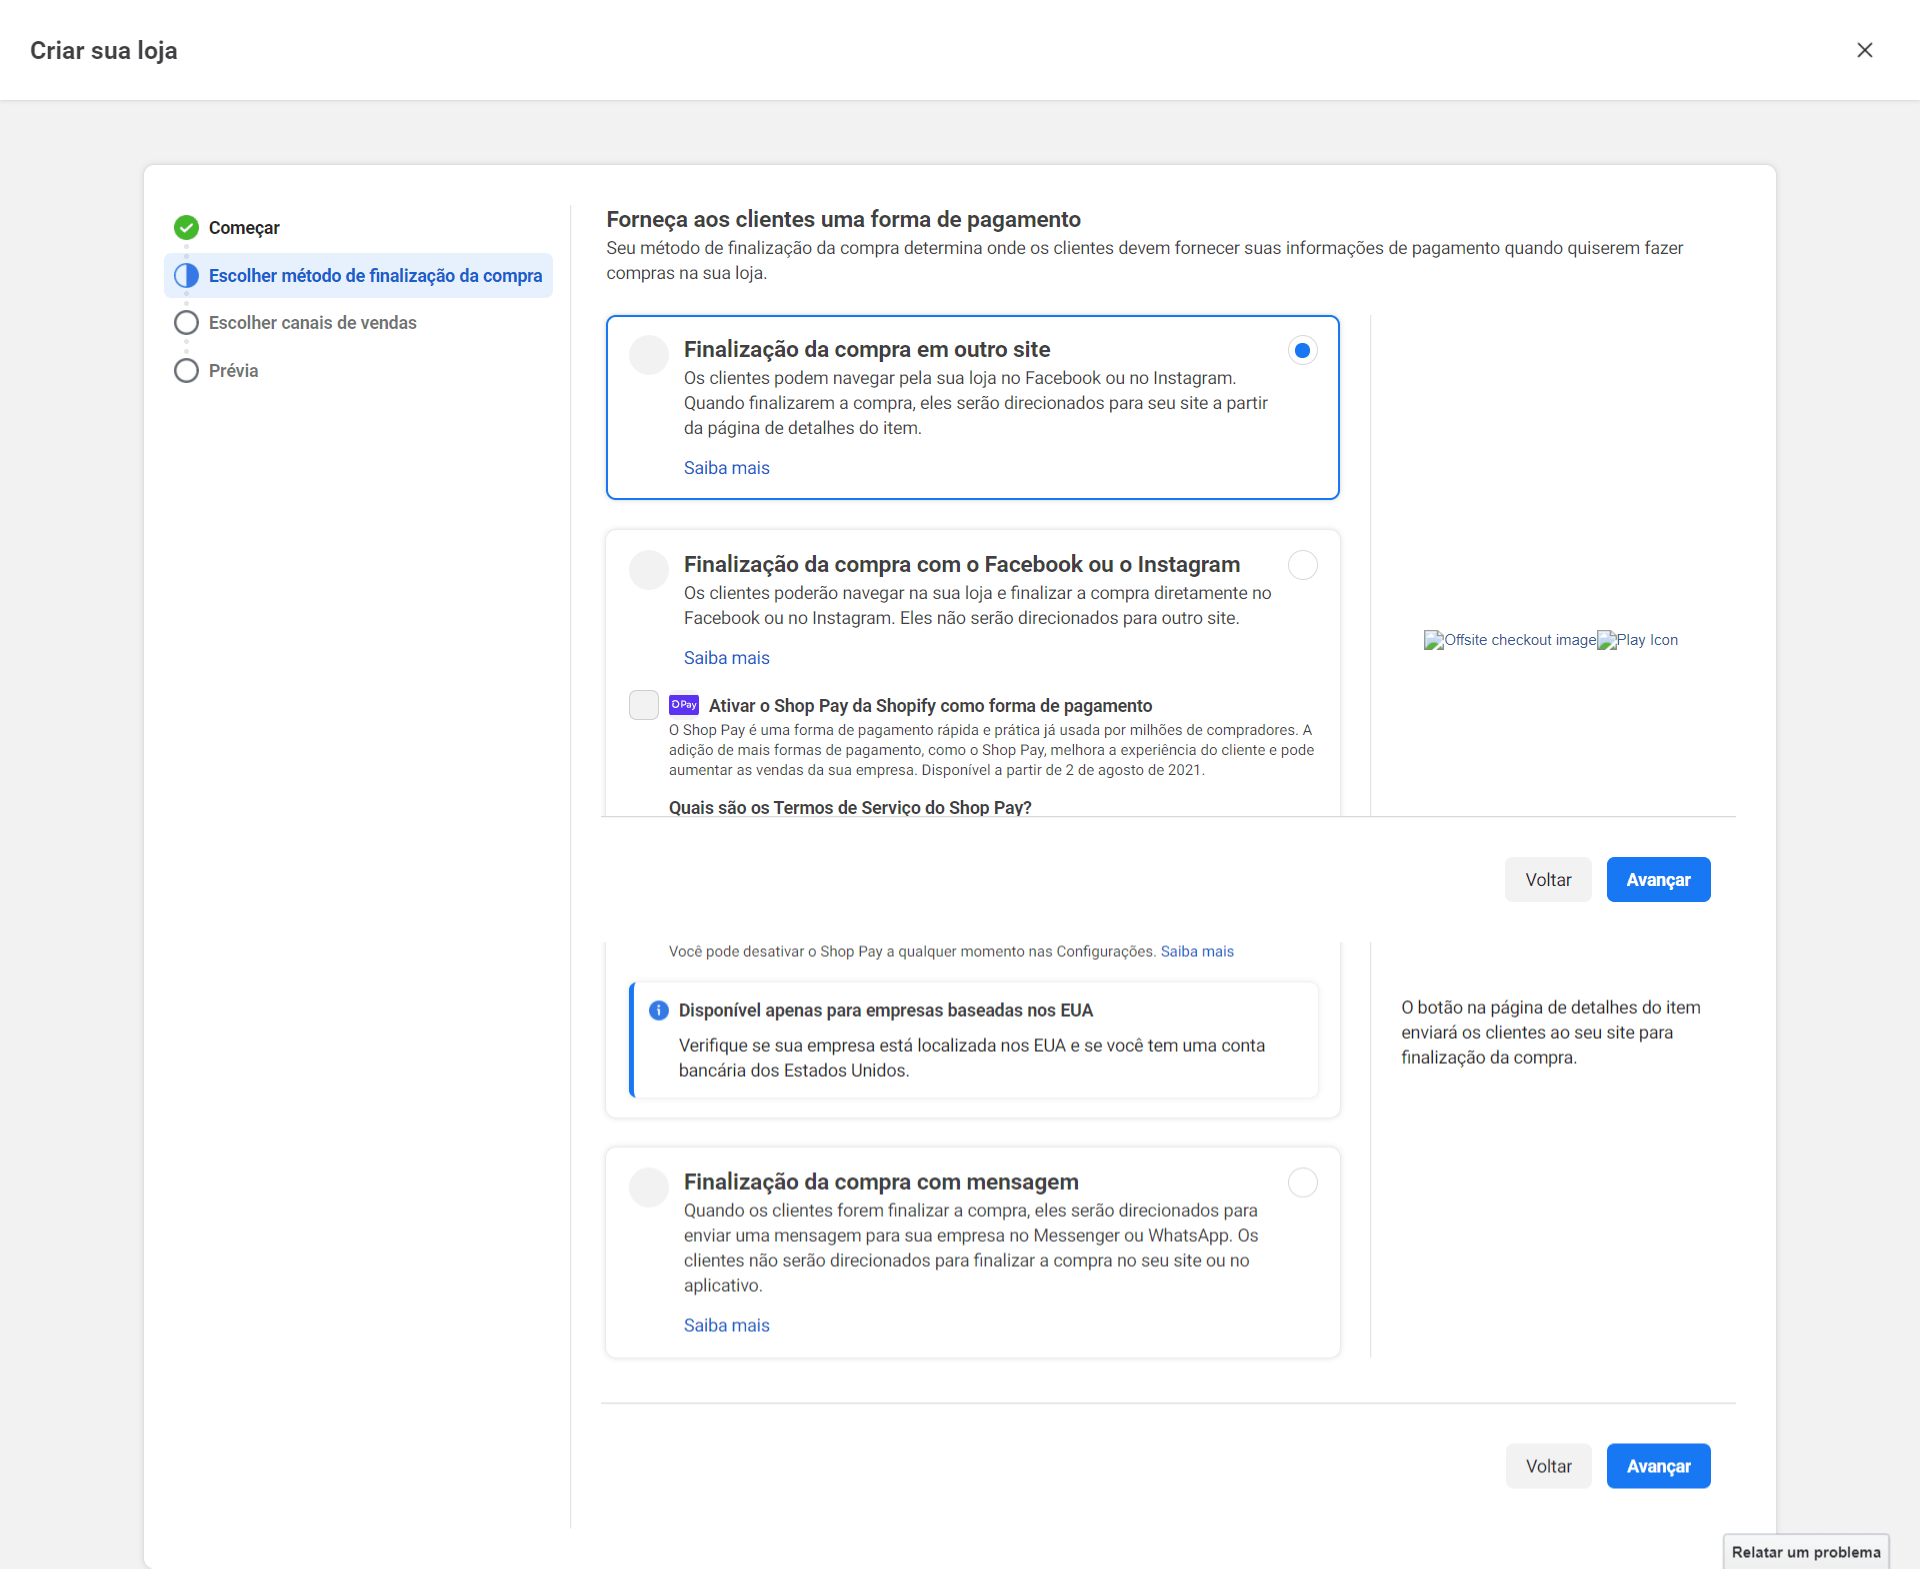This screenshot has width=1920, height=1570.
Task: Click the blue info icon for EUA notice
Action: click(658, 1010)
